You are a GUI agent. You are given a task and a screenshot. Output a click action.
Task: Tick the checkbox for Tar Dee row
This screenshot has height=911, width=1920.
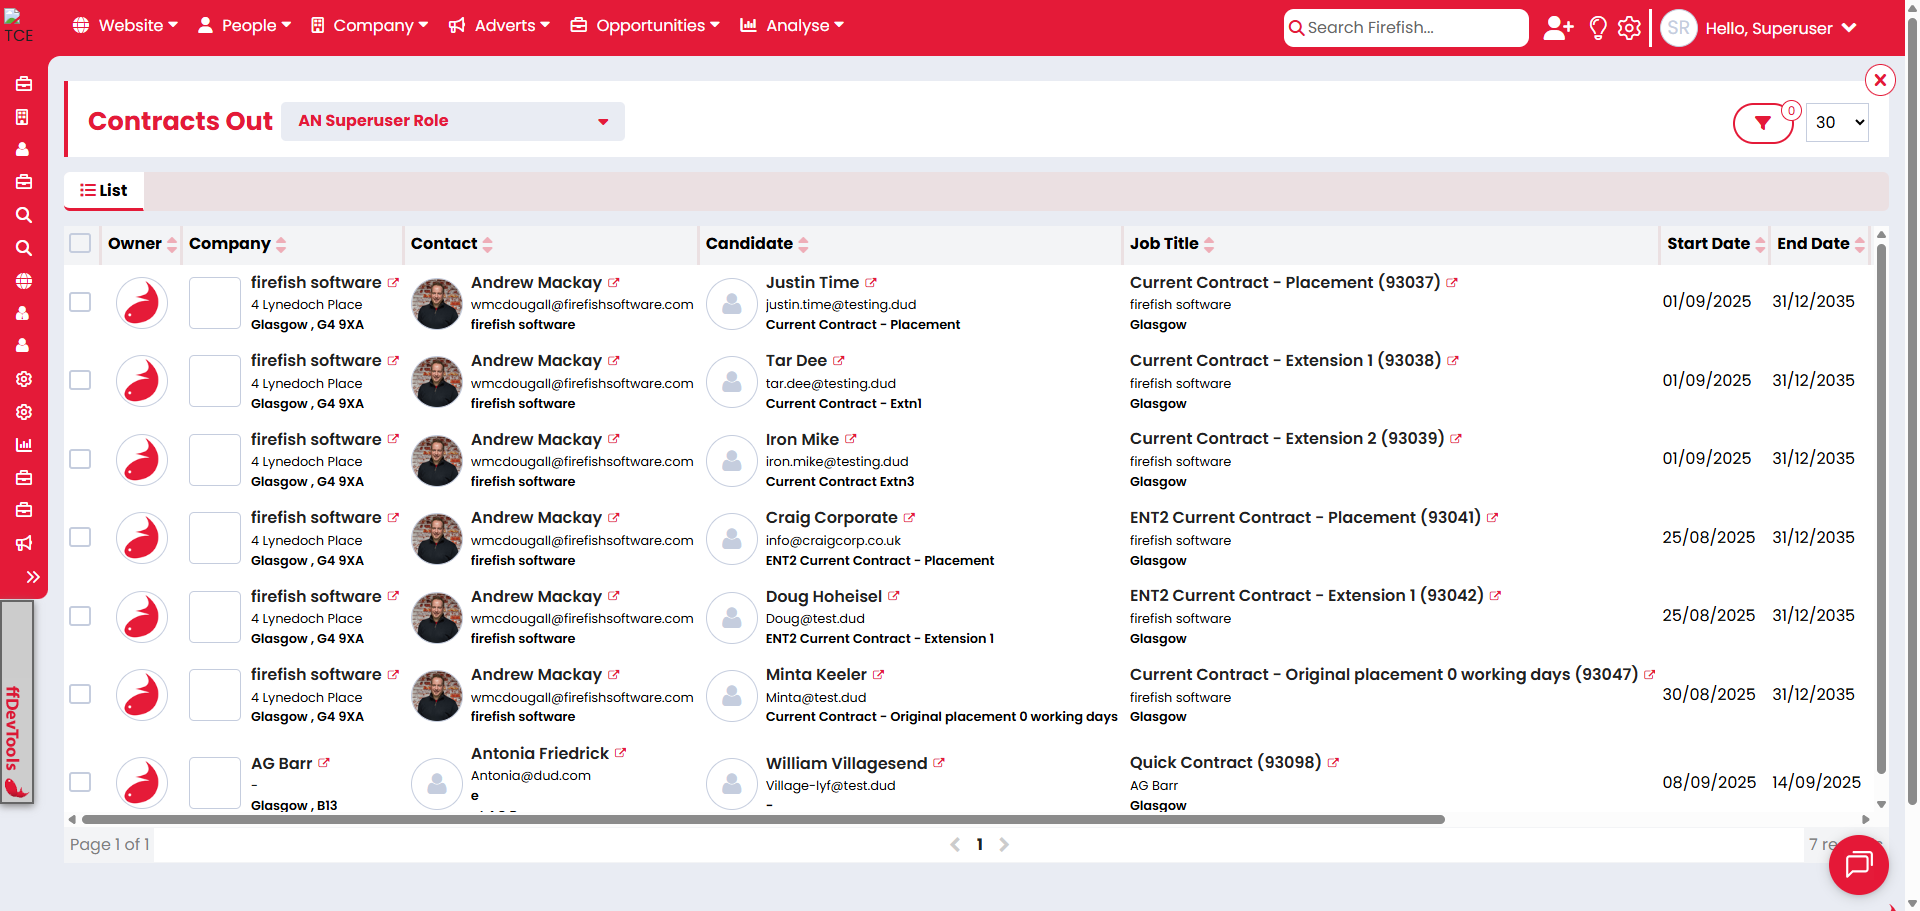click(80, 380)
